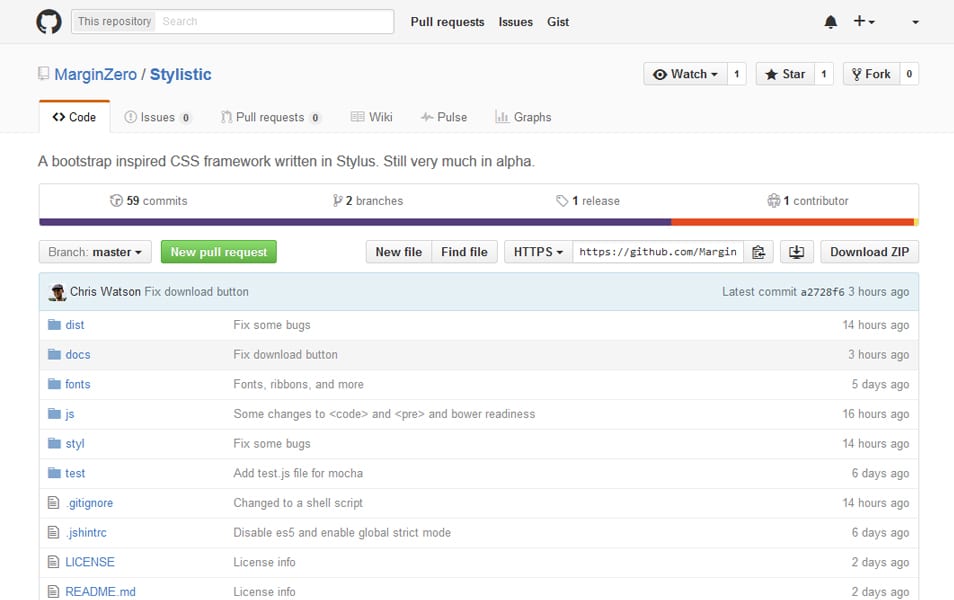Click the README.md file icon
Screen dimensions: 954x600
click(x=54, y=591)
